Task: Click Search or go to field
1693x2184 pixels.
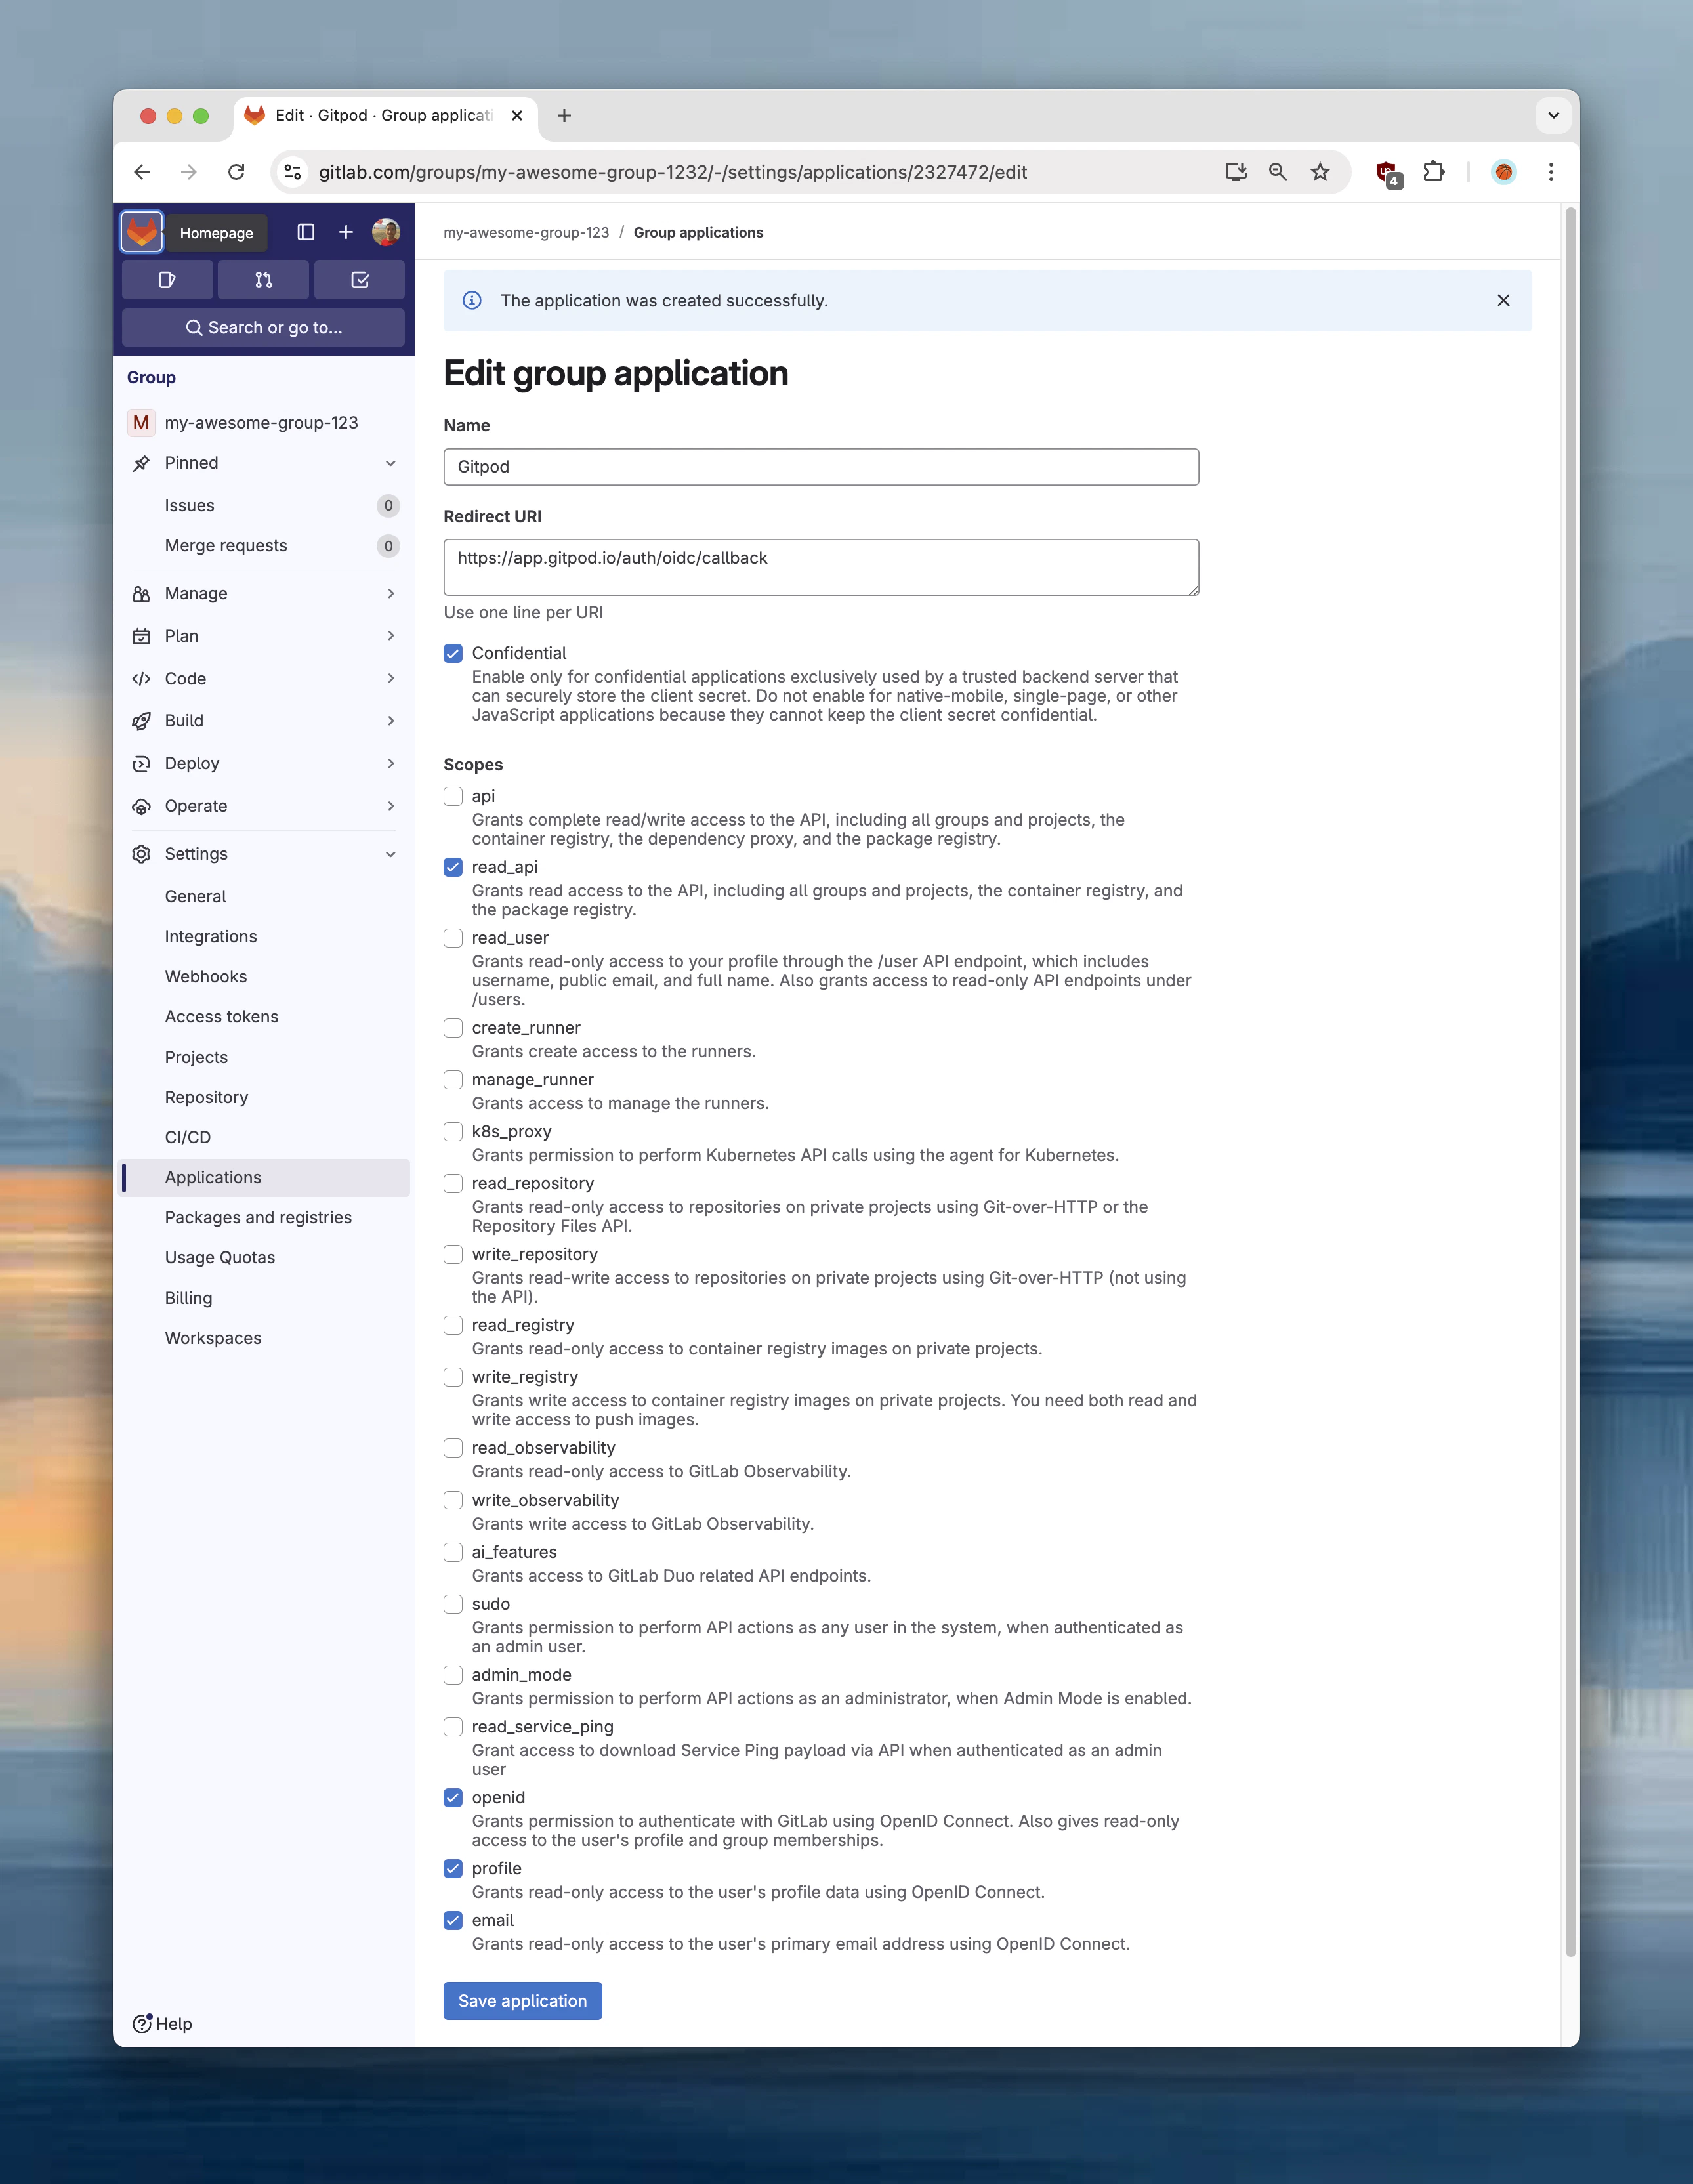Action: [x=263, y=327]
